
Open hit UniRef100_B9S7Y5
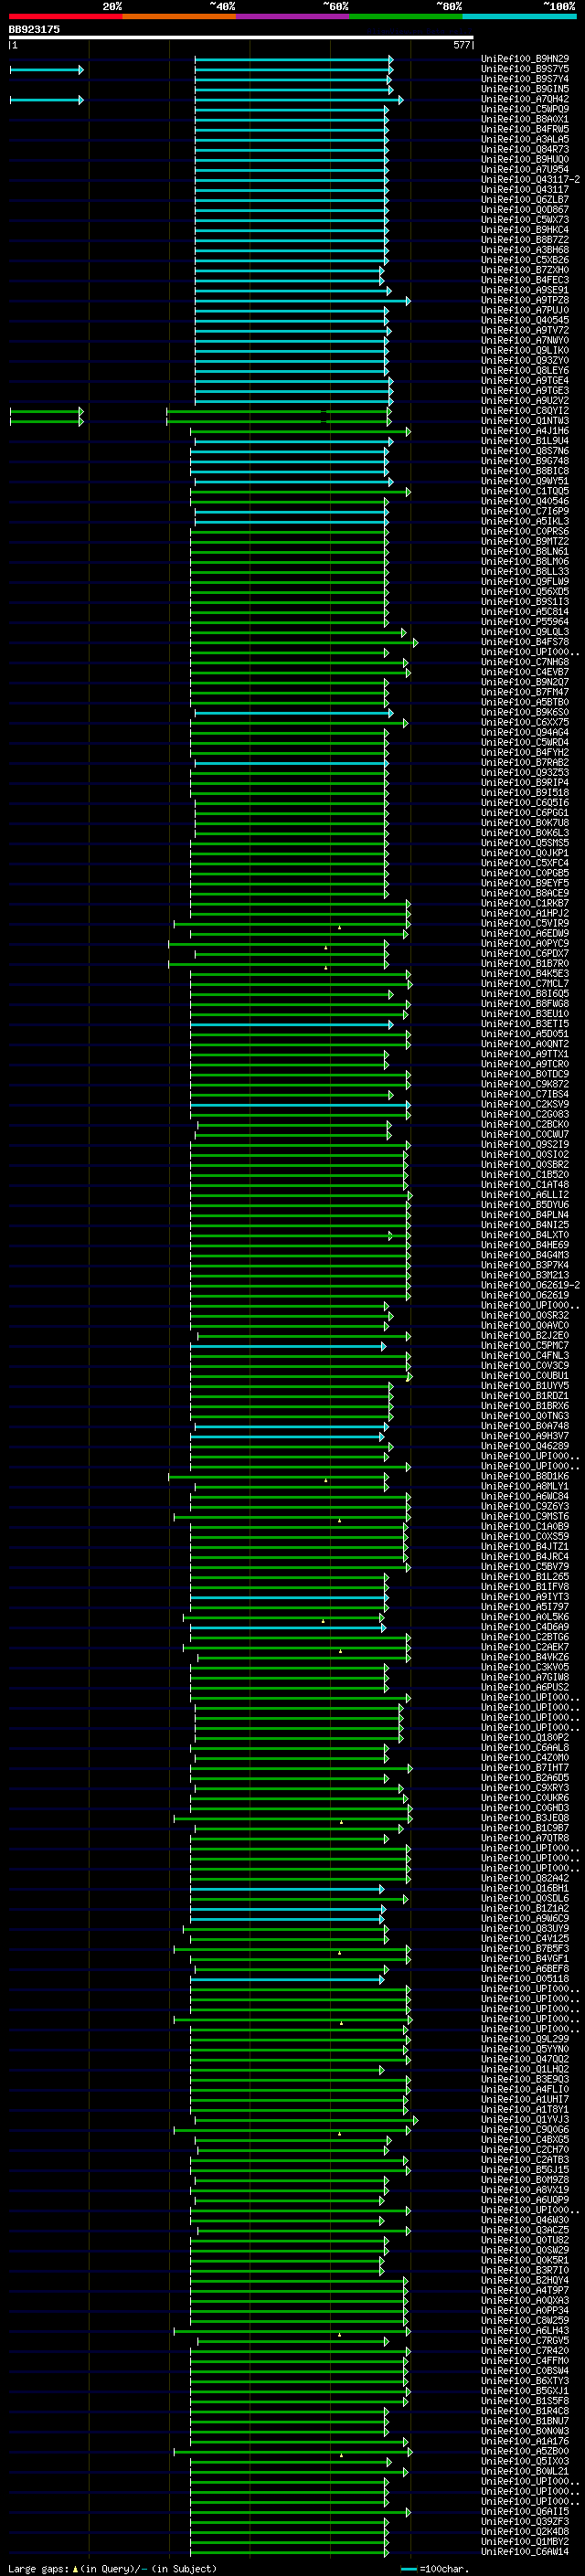pos(525,69)
